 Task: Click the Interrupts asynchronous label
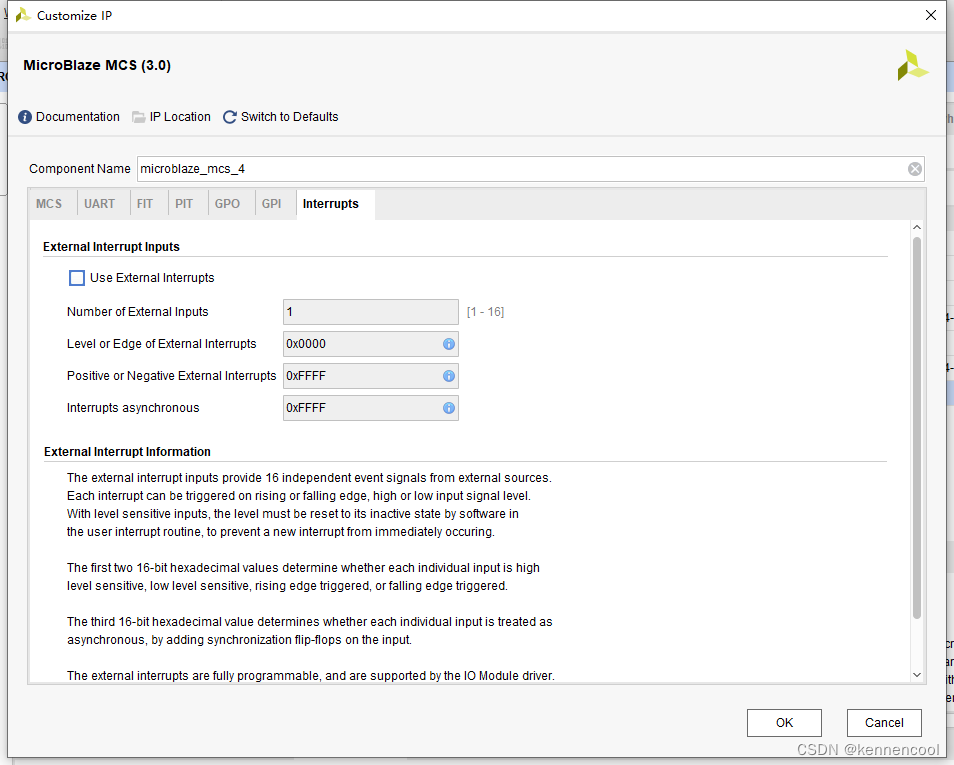point(133,408)
